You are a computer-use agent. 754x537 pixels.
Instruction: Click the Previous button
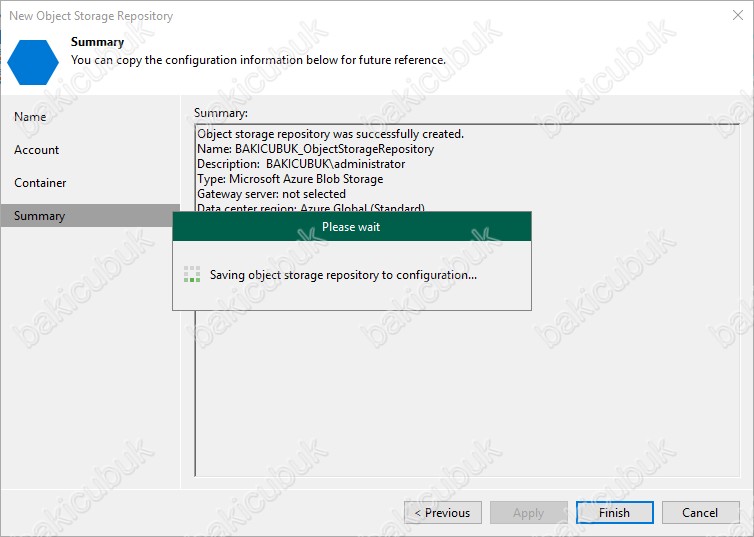pos(443,512)
